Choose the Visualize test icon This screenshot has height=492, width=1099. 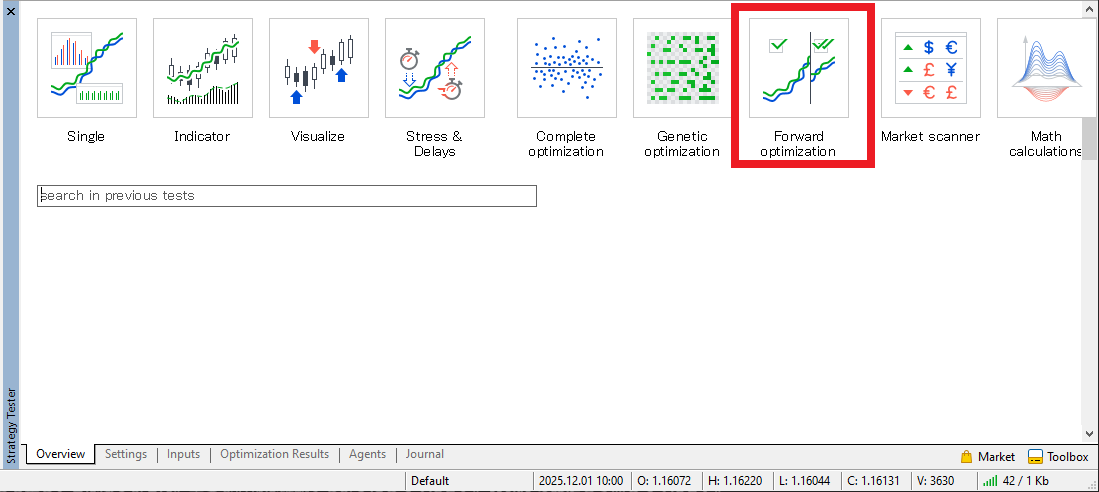click(319, 68)
